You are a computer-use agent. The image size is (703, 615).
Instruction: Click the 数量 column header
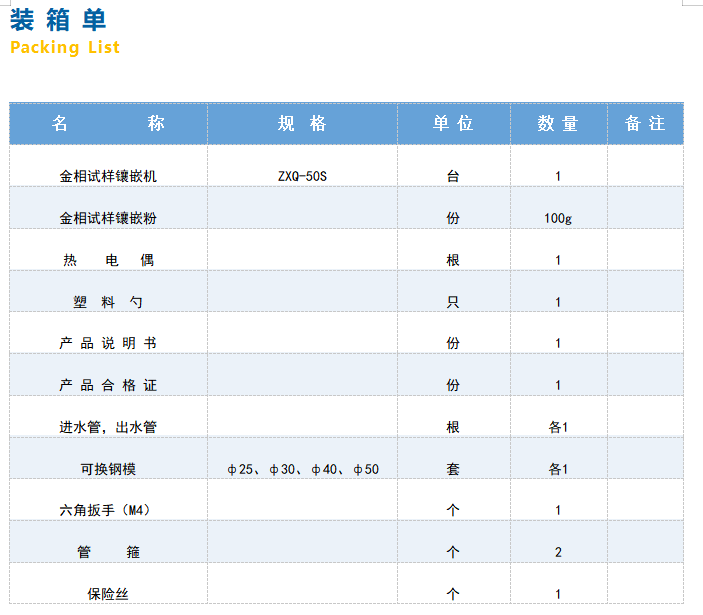tap(559, 123)
